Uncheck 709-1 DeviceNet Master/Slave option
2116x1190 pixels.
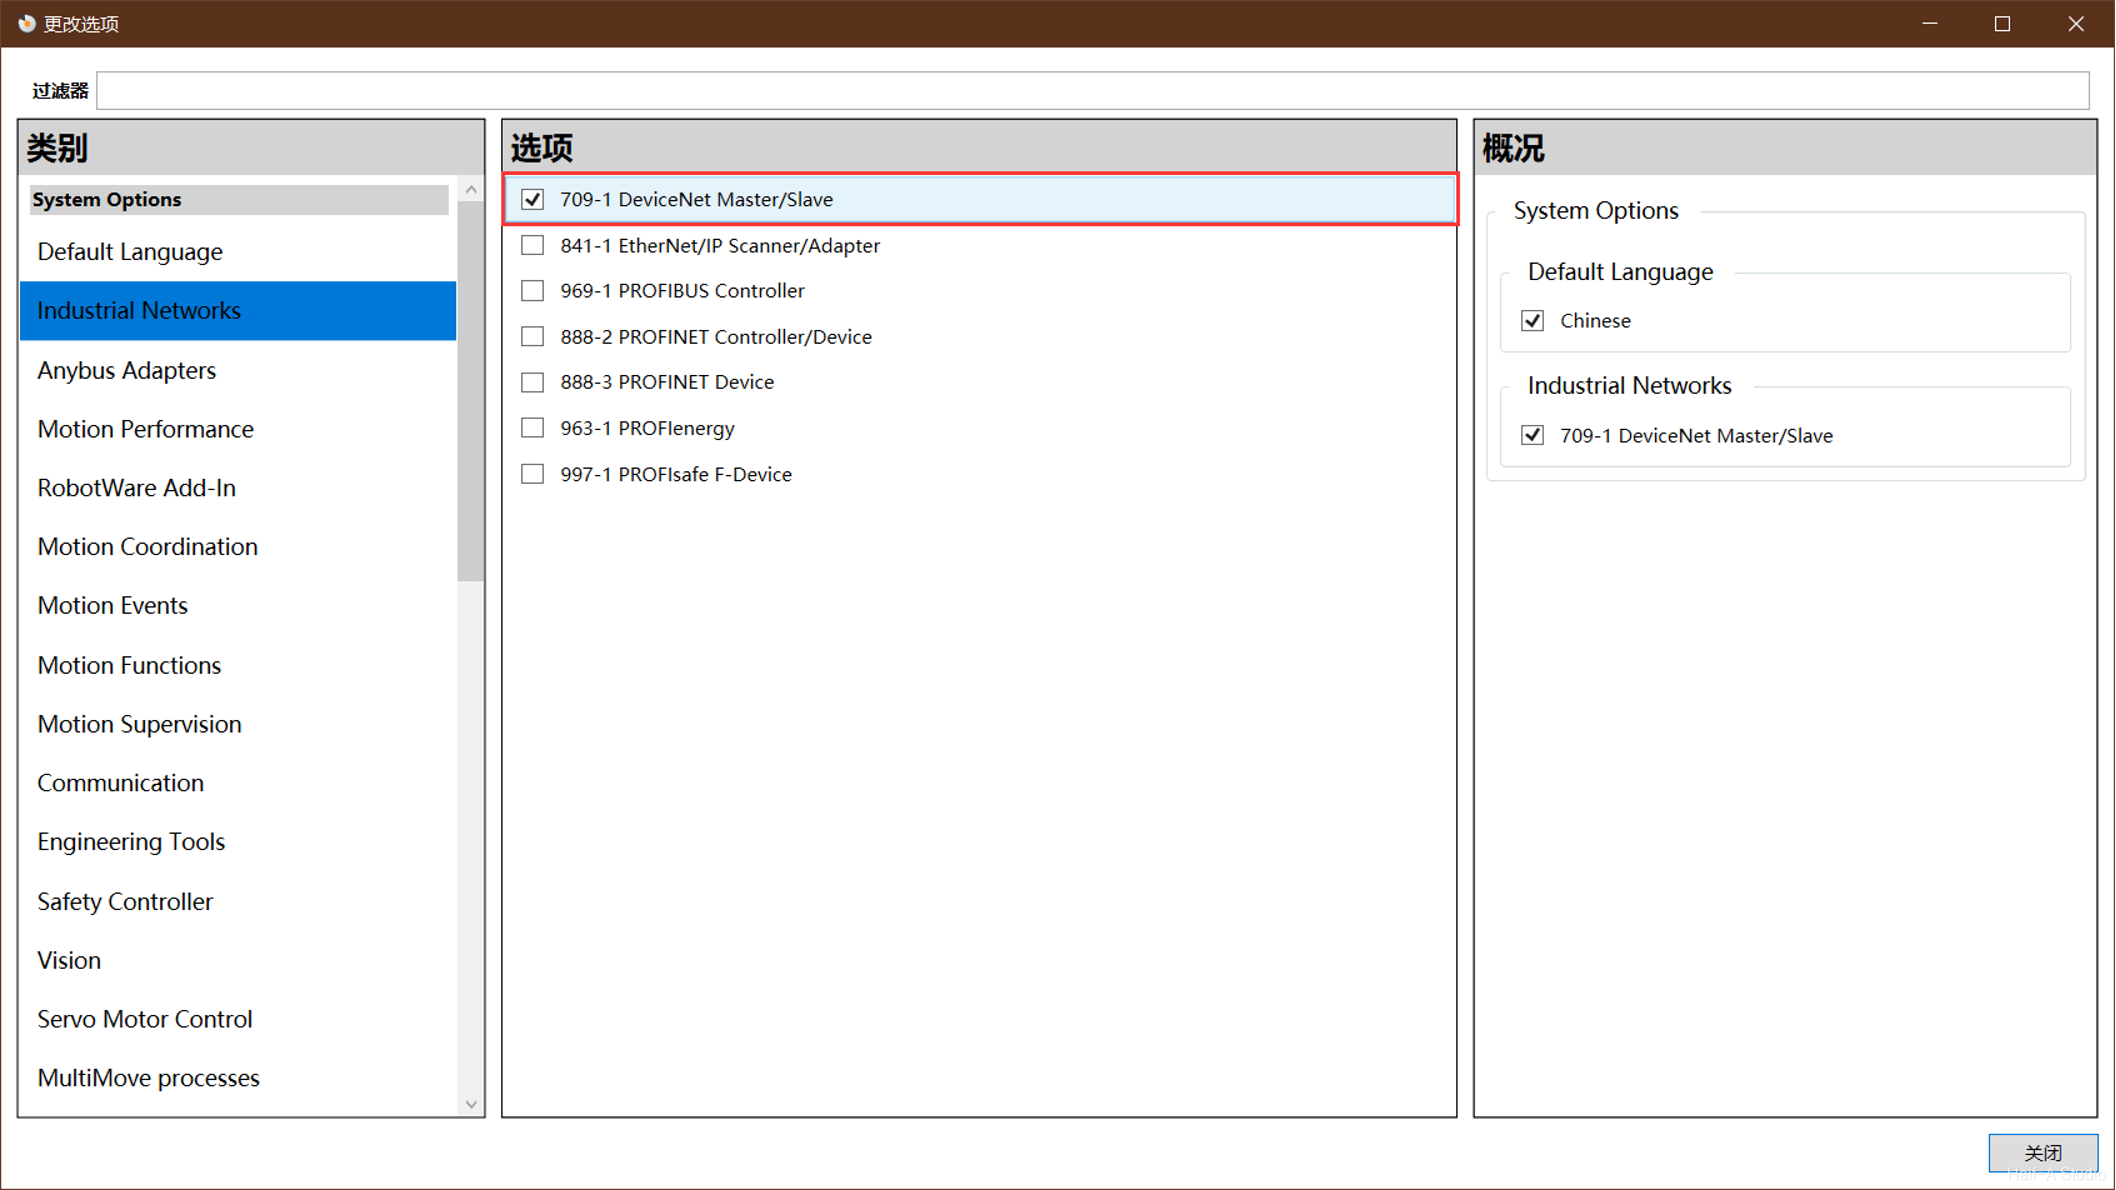tap(532, 199)
